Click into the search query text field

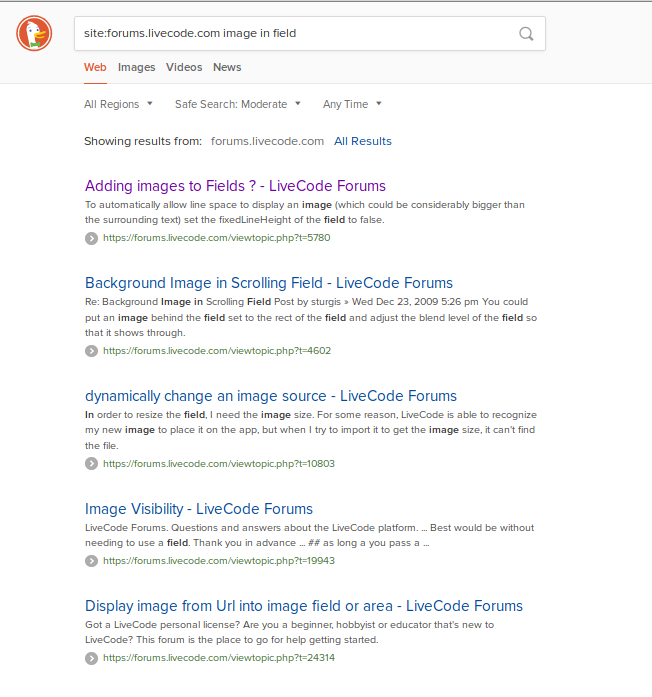290,33
